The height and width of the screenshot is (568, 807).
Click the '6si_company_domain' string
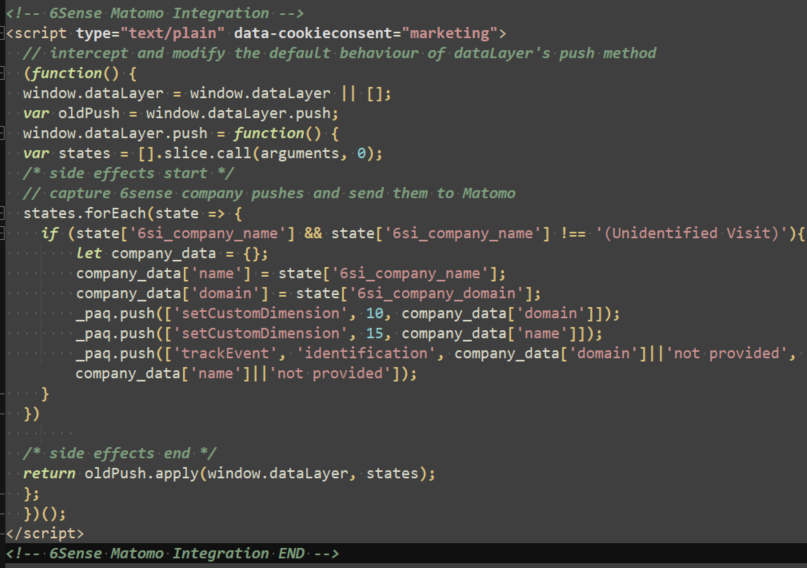click(436, 294)
